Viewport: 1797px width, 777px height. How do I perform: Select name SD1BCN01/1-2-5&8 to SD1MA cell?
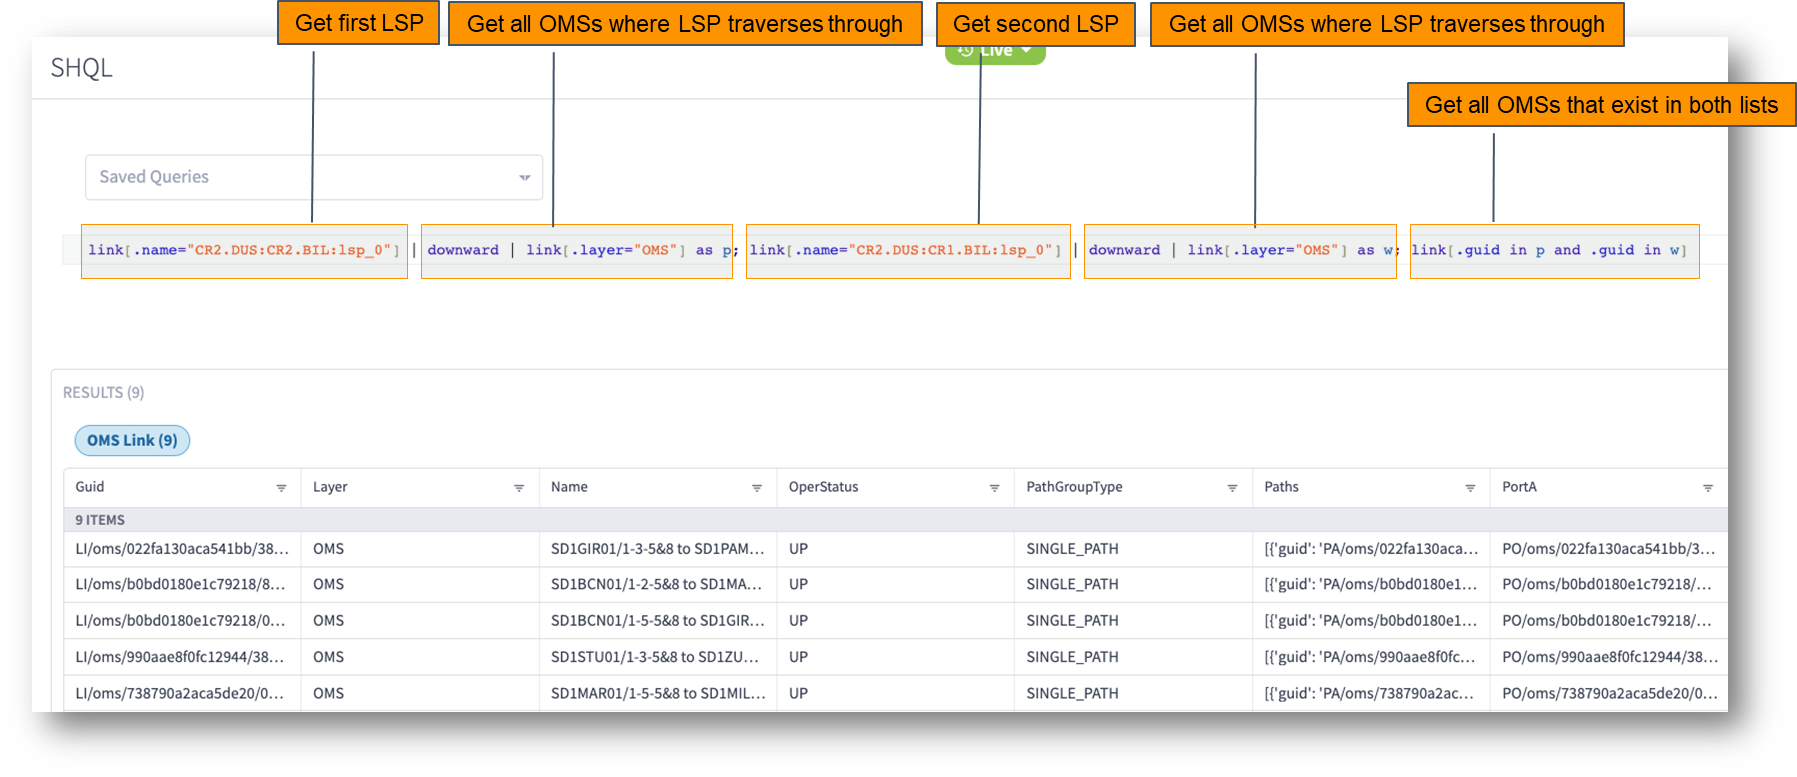[658, 584]
